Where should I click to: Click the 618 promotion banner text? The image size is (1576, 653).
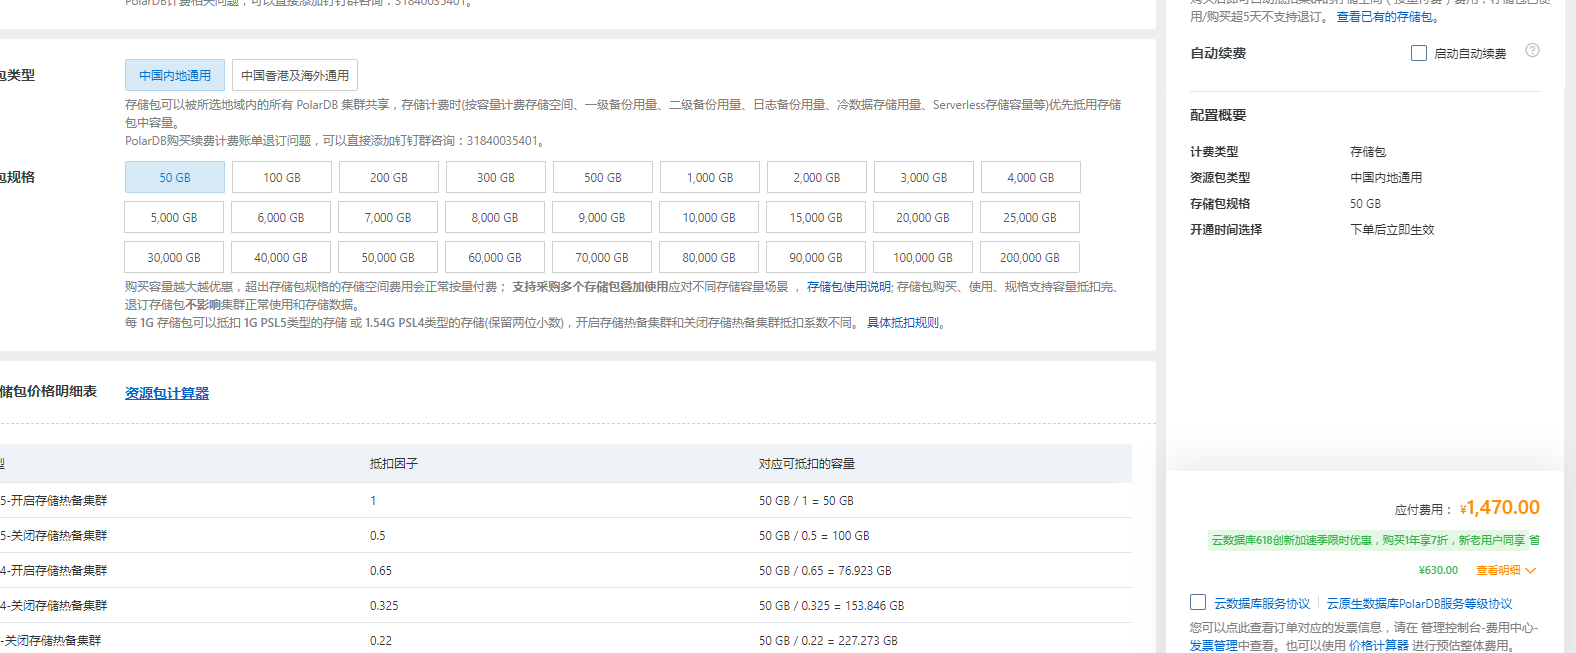point(1369,540)
